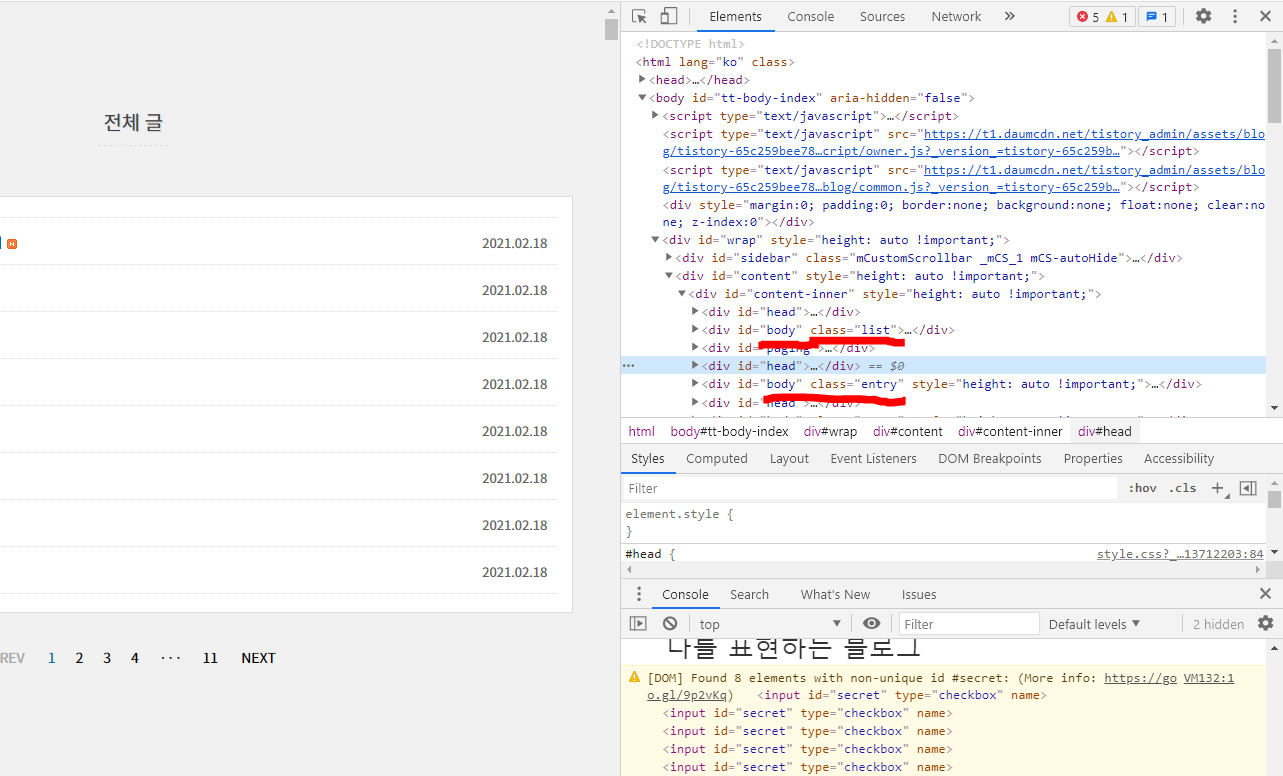Go to page 3 of the post list

click(x=107, y=658)
